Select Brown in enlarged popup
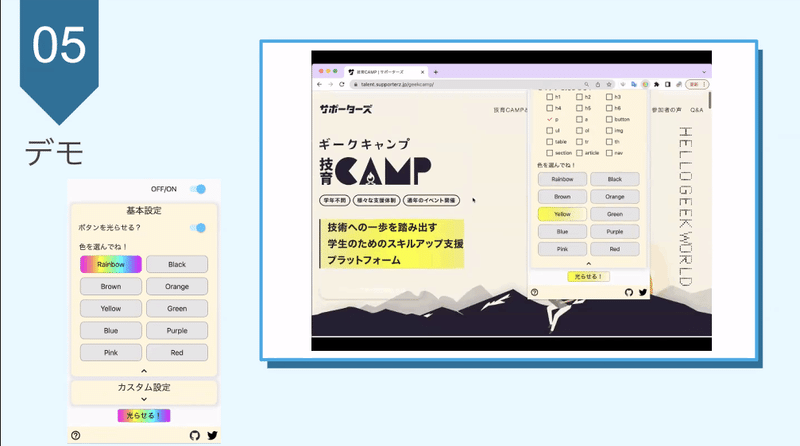Viewport: 800px width, 446px height. point(111,286)
